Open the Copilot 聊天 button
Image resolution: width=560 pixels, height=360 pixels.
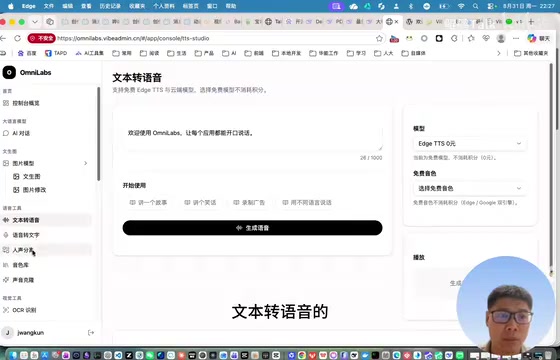(x=539, y=38)
